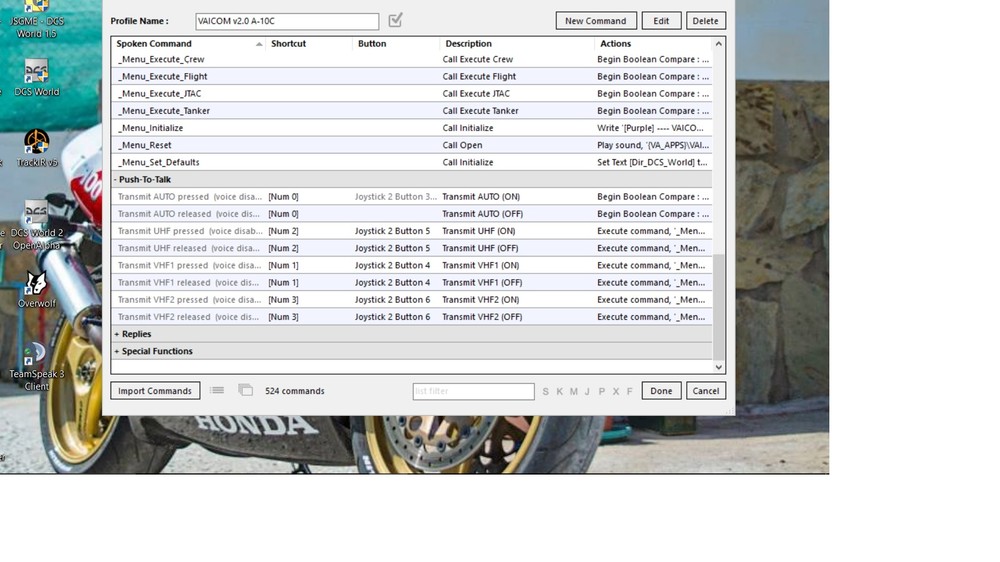Open the TeamSpeak 3 Client shortcut
The image size is (1000, 562).
click(x=36, y=366)
